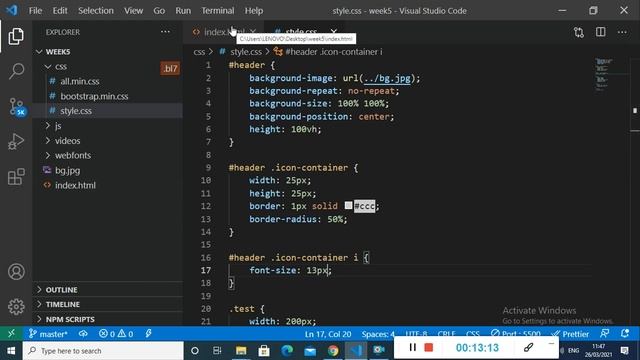Viewport: 640px width, 360px height.
Task: Open the Go menu
Action: pyautogui.click(x=159, y=11)
